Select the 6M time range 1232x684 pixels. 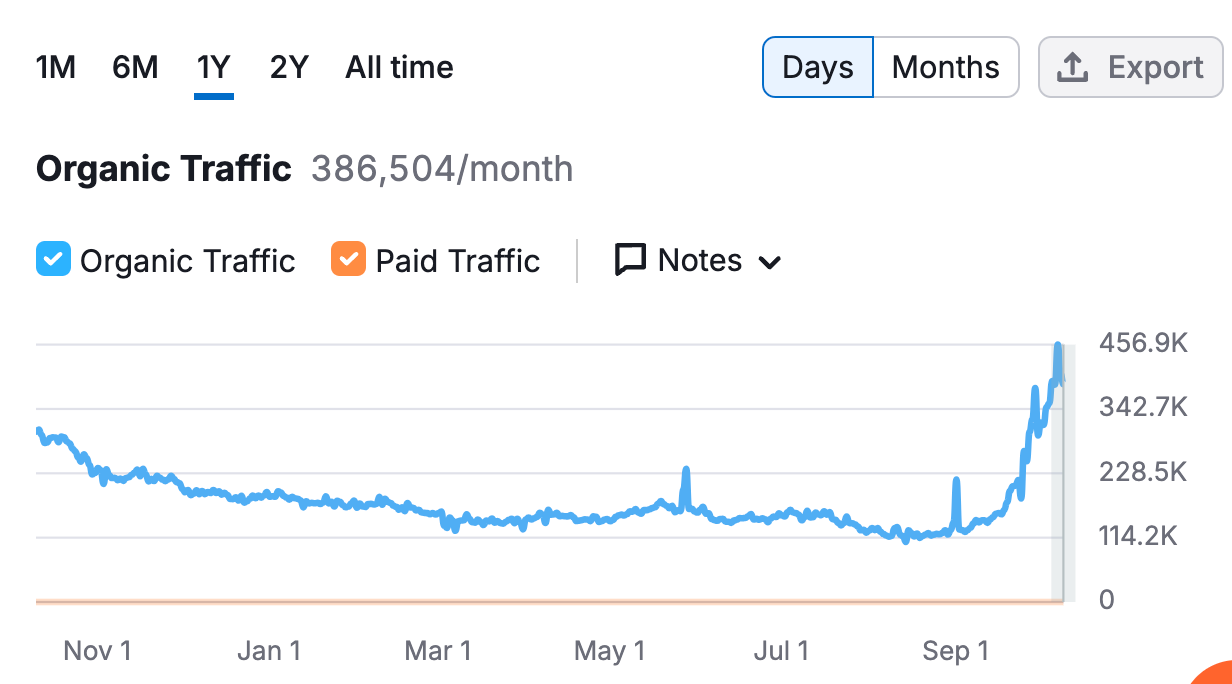click(135, 68)
